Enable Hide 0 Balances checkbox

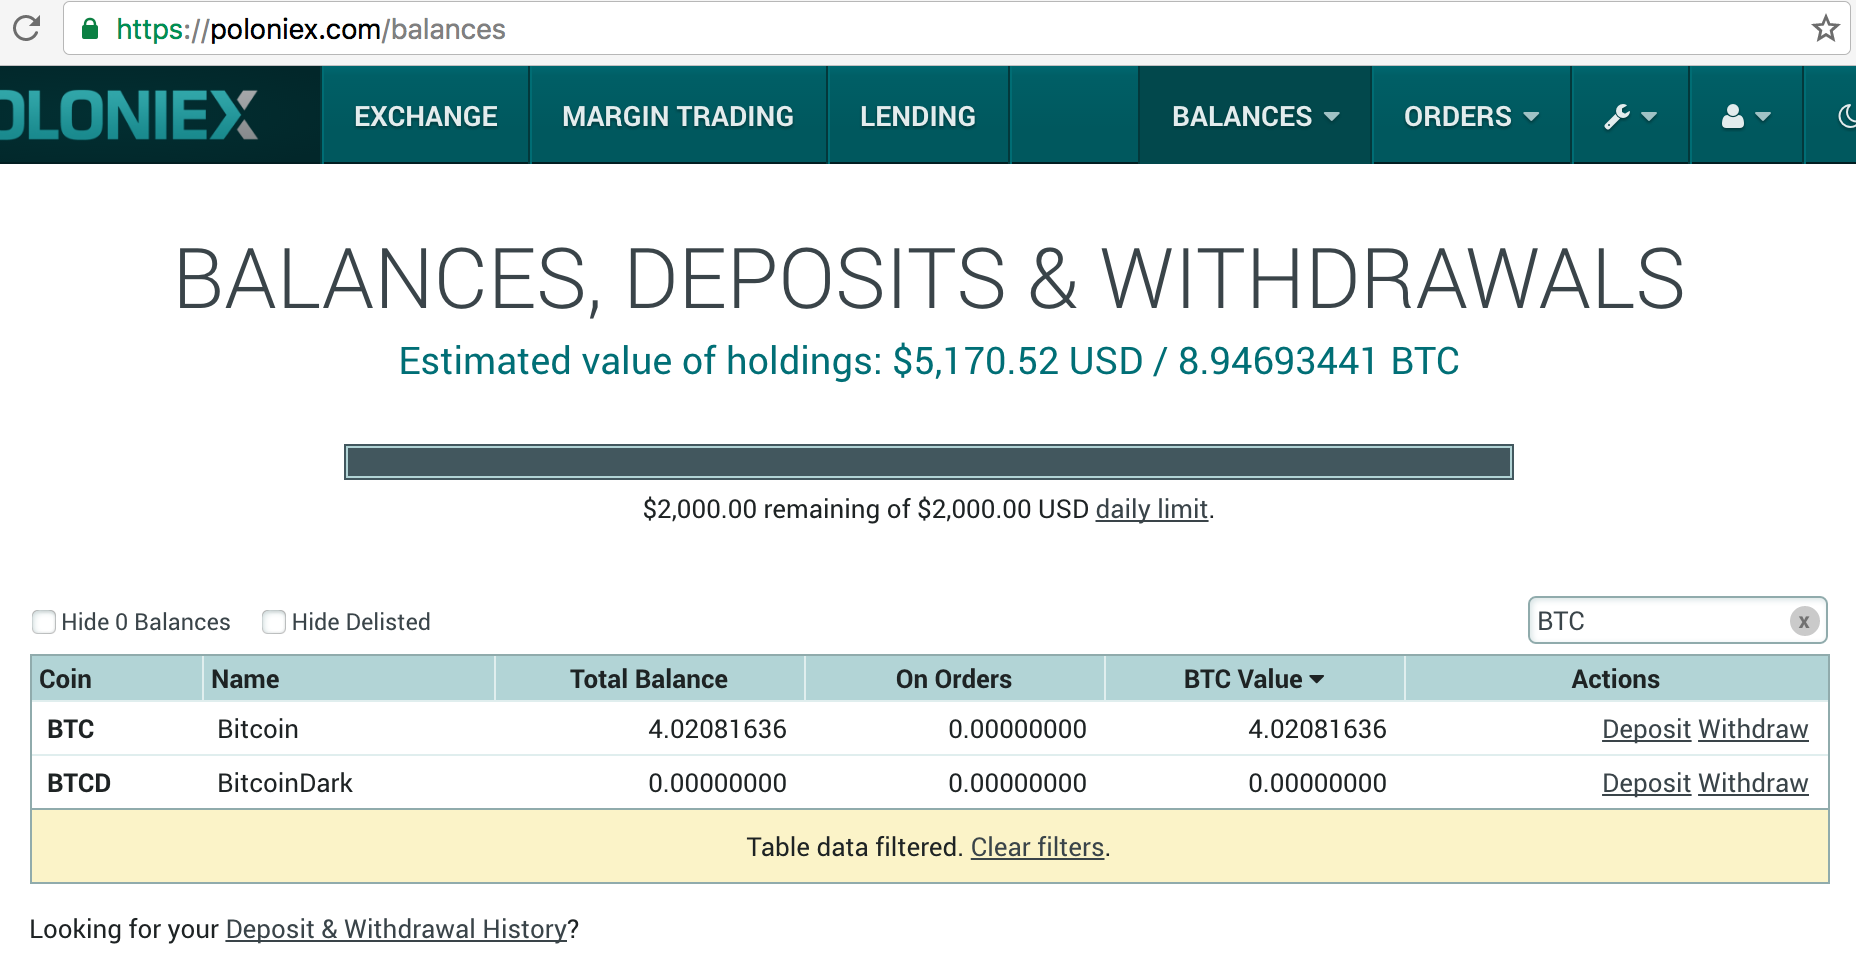tap(44, 622)
